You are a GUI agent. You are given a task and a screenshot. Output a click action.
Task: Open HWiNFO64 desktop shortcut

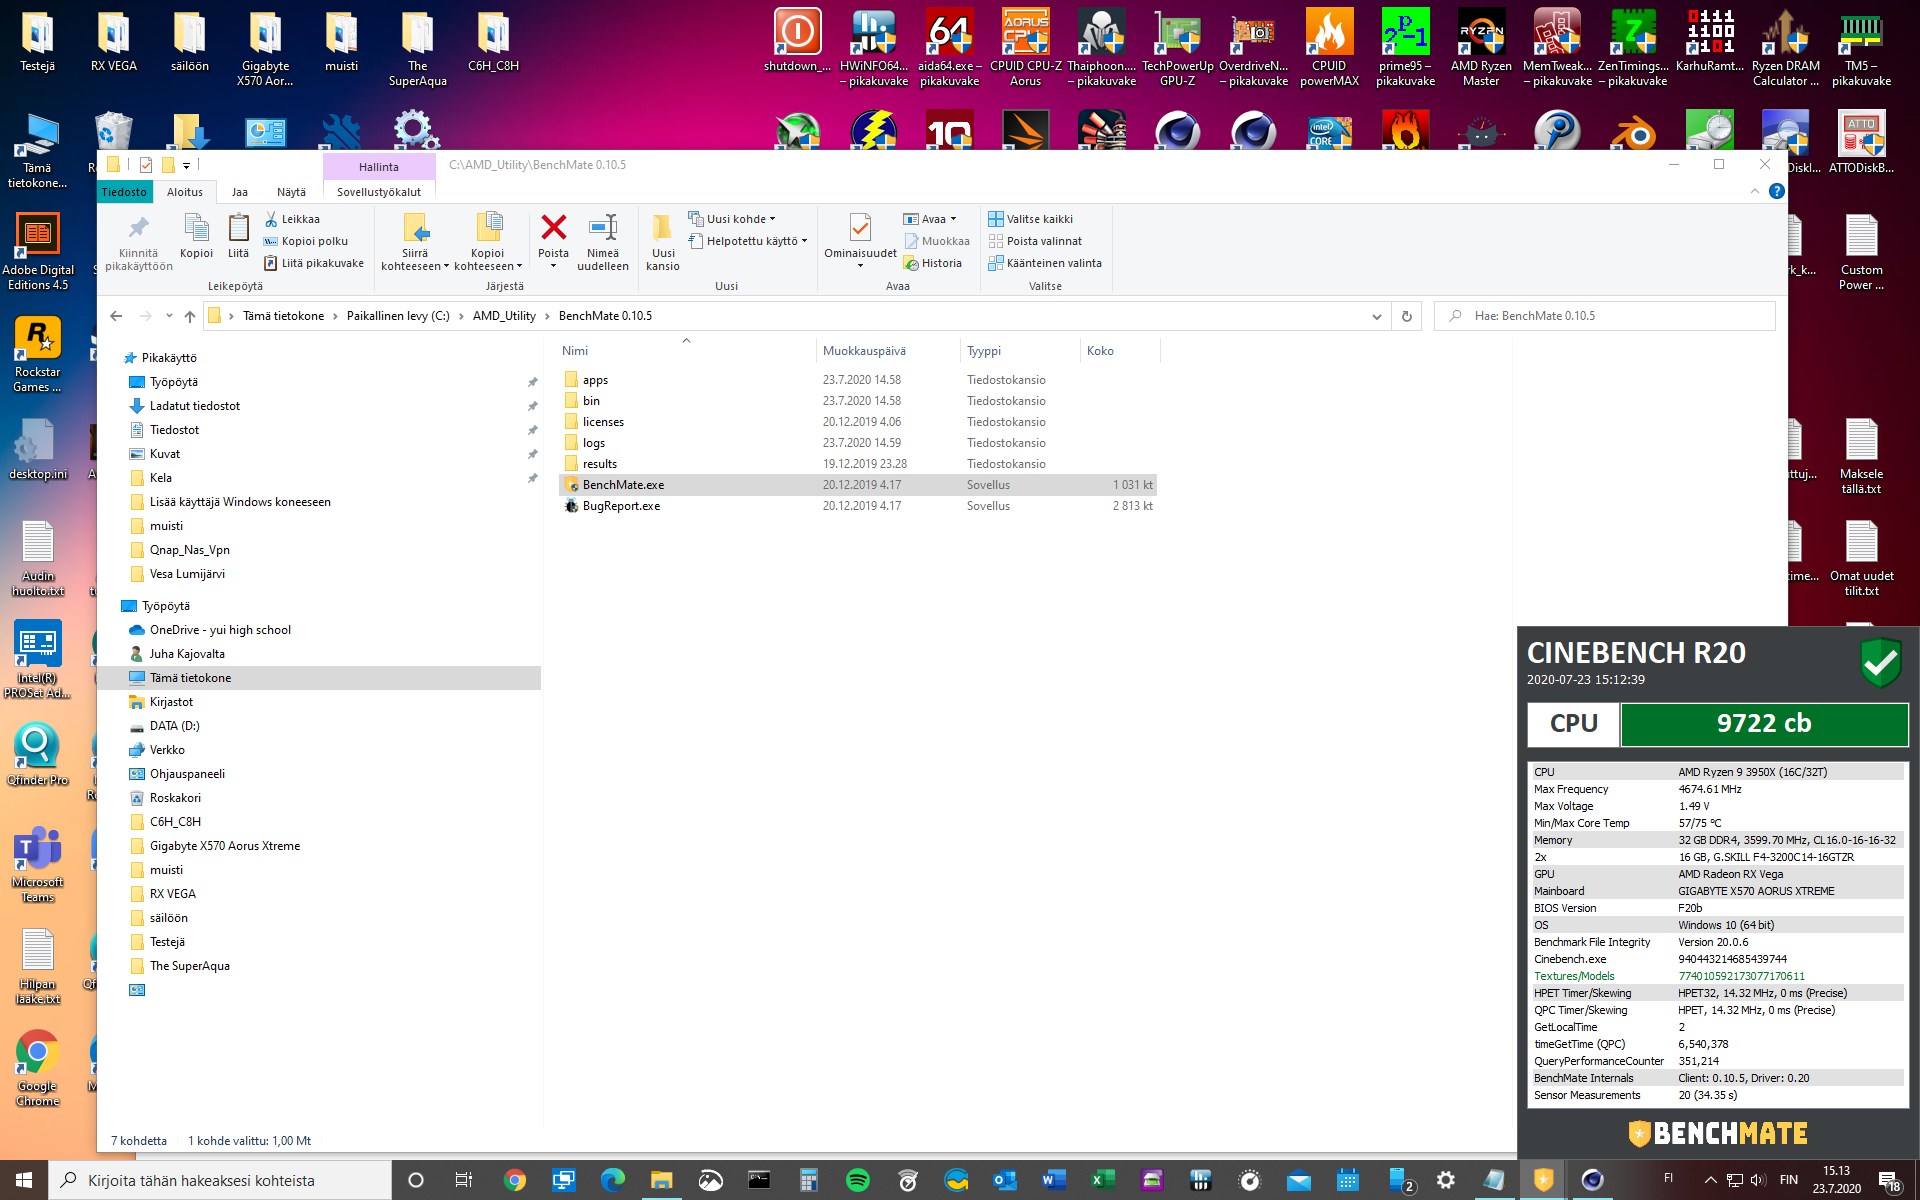[873, 48]
